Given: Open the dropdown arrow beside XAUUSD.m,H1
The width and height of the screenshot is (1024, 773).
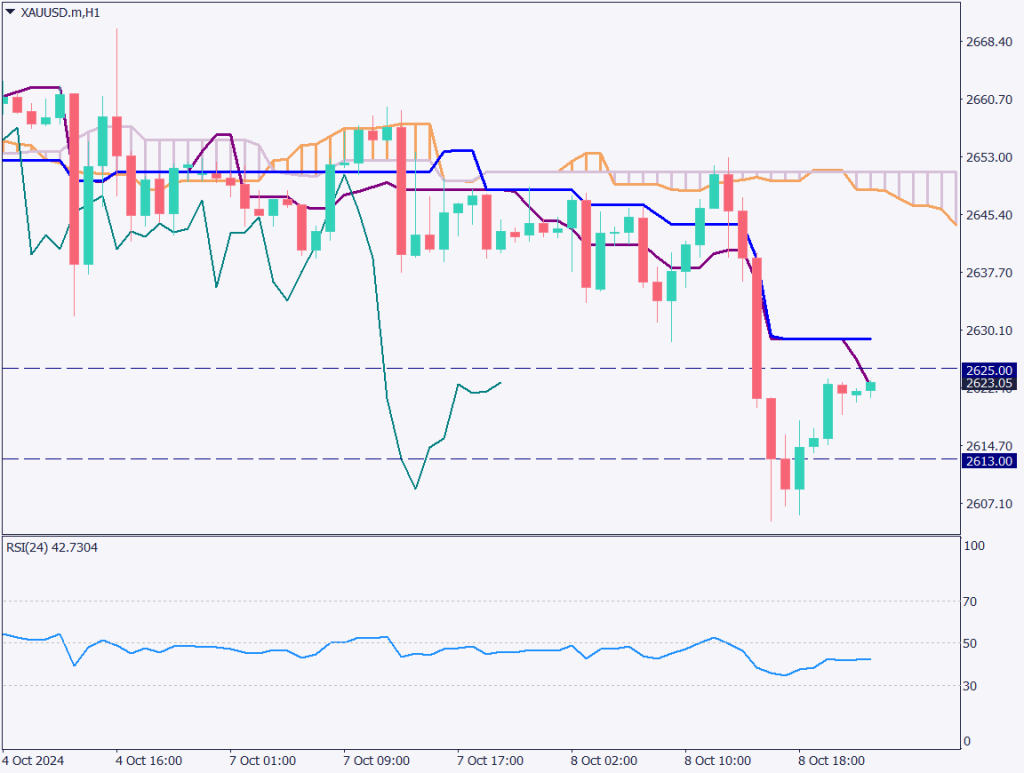Looking at the screenshot, I should click(10, 12).
